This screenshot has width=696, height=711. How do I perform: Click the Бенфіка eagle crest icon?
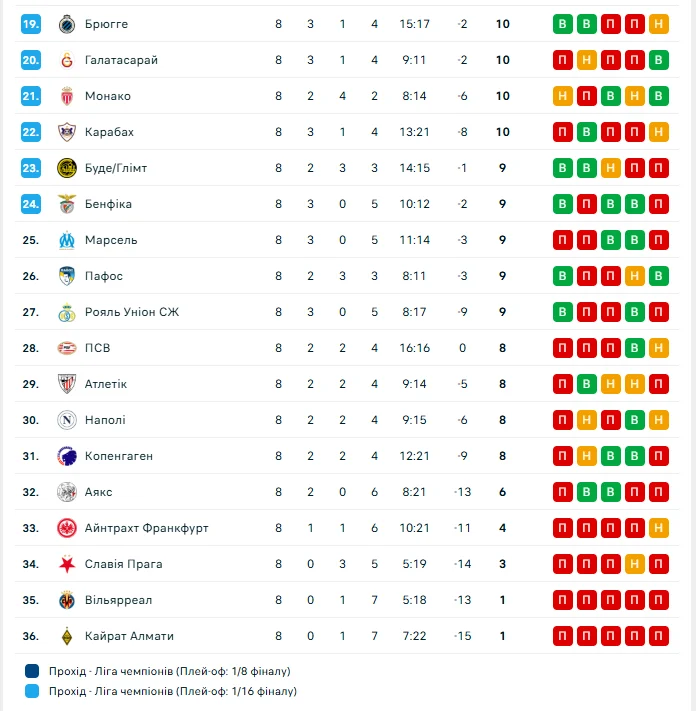coord(67,204)
